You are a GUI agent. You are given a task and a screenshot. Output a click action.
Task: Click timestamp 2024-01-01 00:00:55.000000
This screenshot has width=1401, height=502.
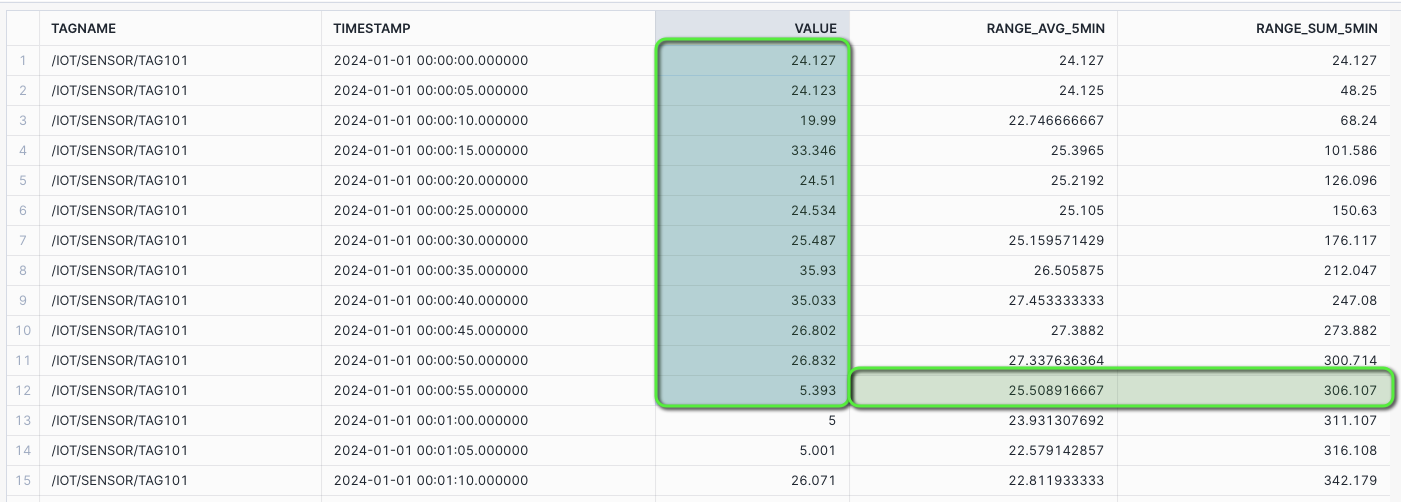(431, 390)
